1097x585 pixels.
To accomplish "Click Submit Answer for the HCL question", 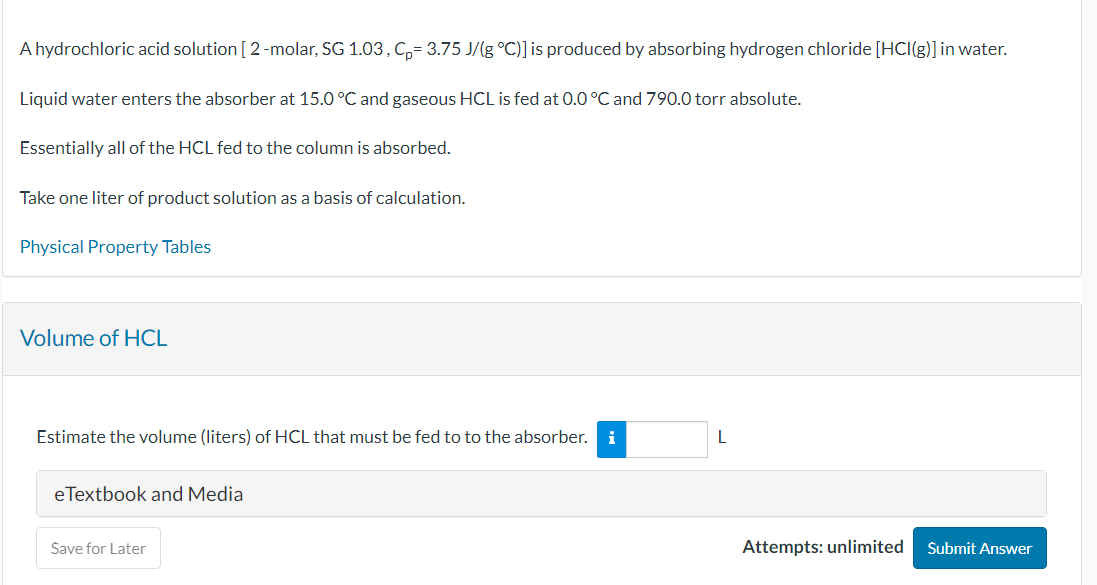I will tap(979, 548).
